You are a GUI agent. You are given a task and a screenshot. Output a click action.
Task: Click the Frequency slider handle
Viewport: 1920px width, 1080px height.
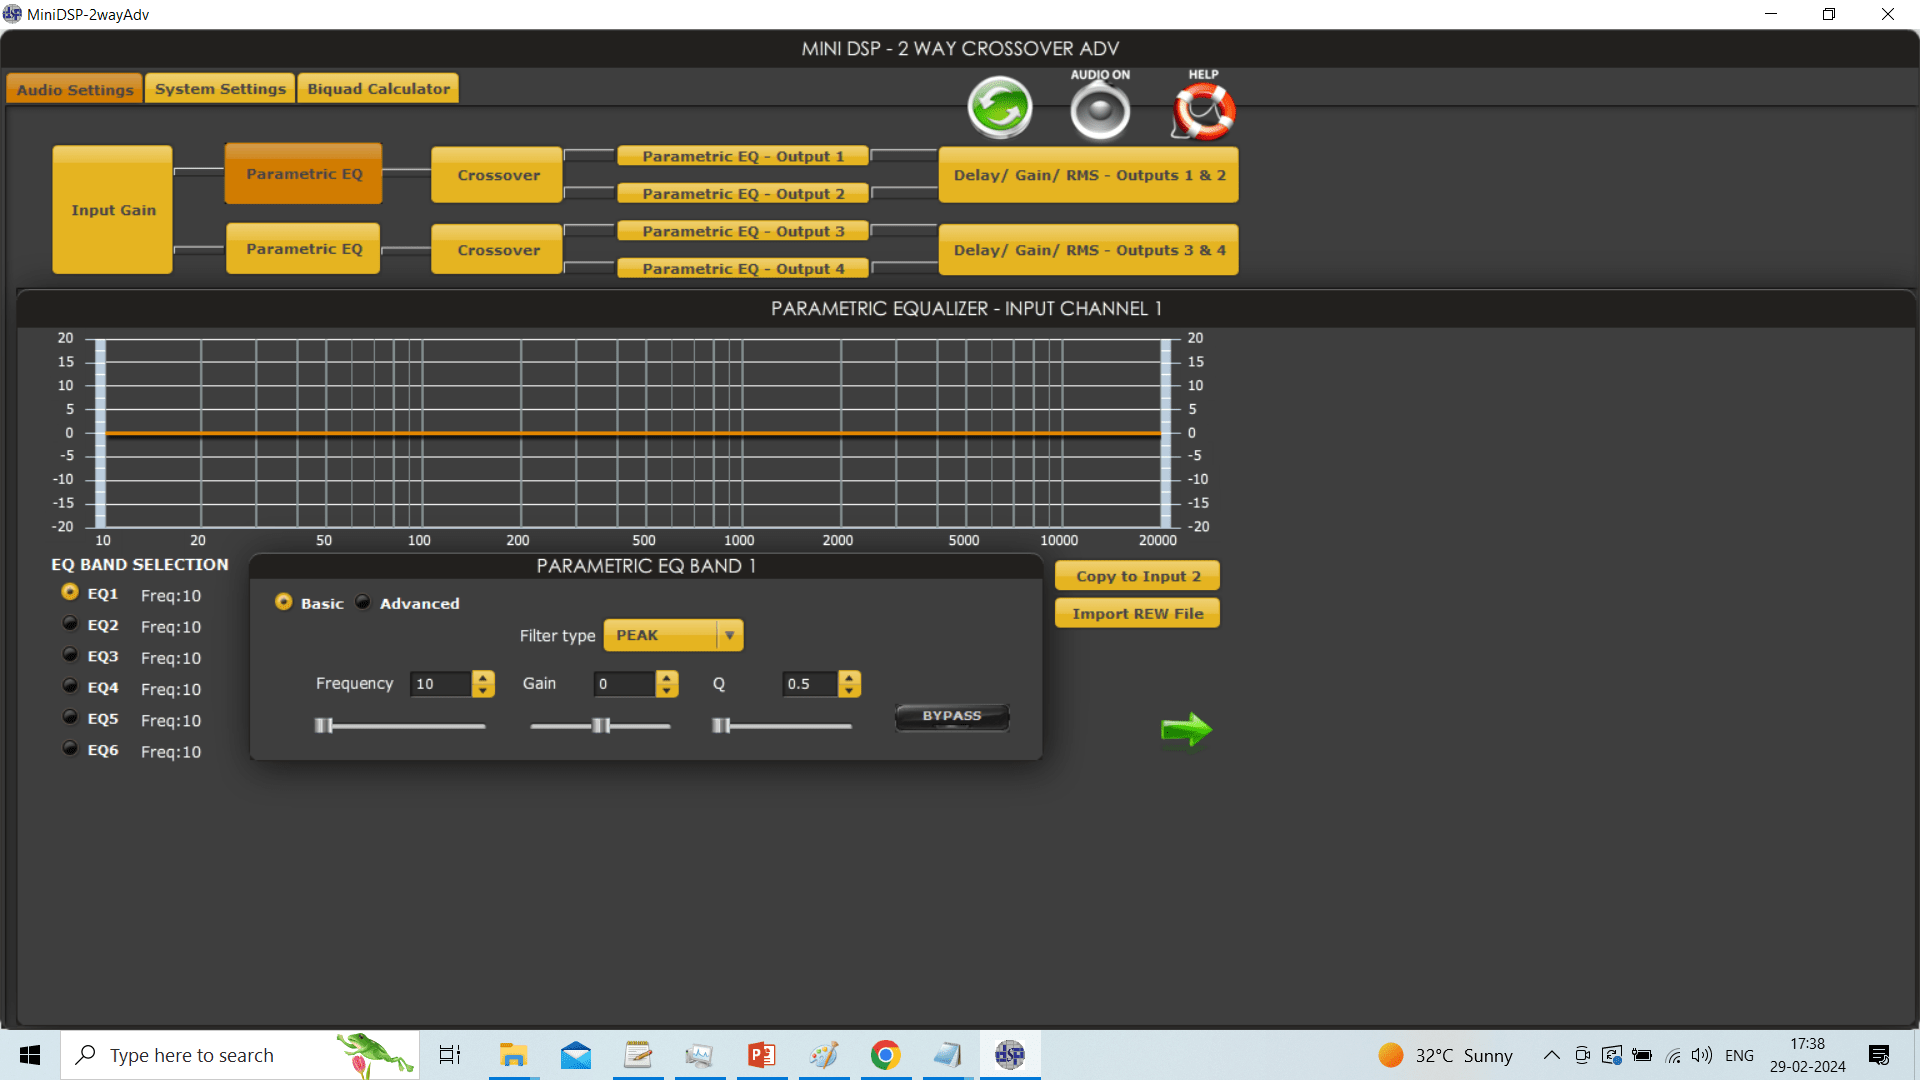[x=323, y=726]
